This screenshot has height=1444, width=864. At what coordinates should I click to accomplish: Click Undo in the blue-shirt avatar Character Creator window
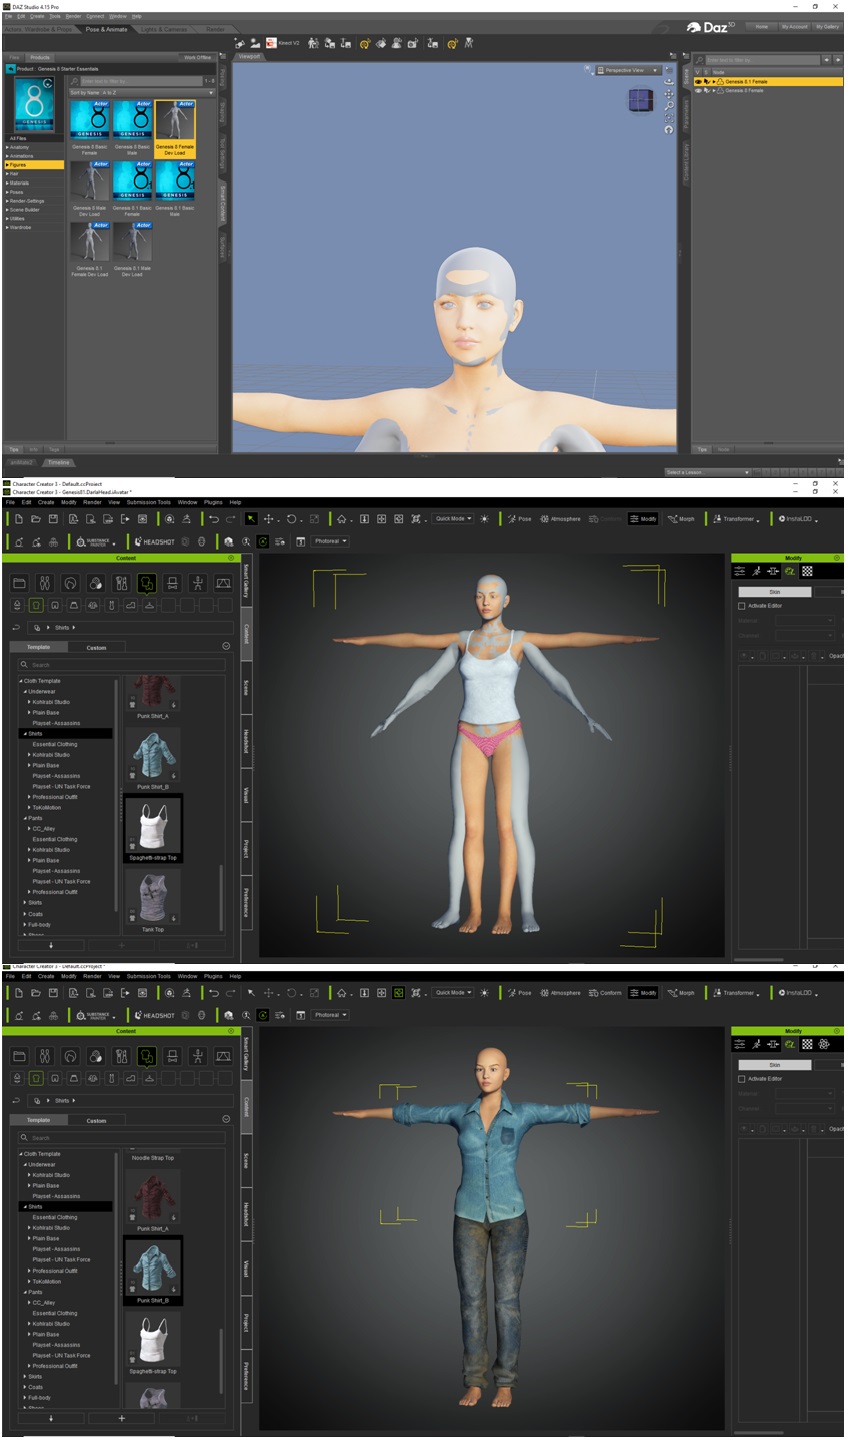(x=214, y=993)
